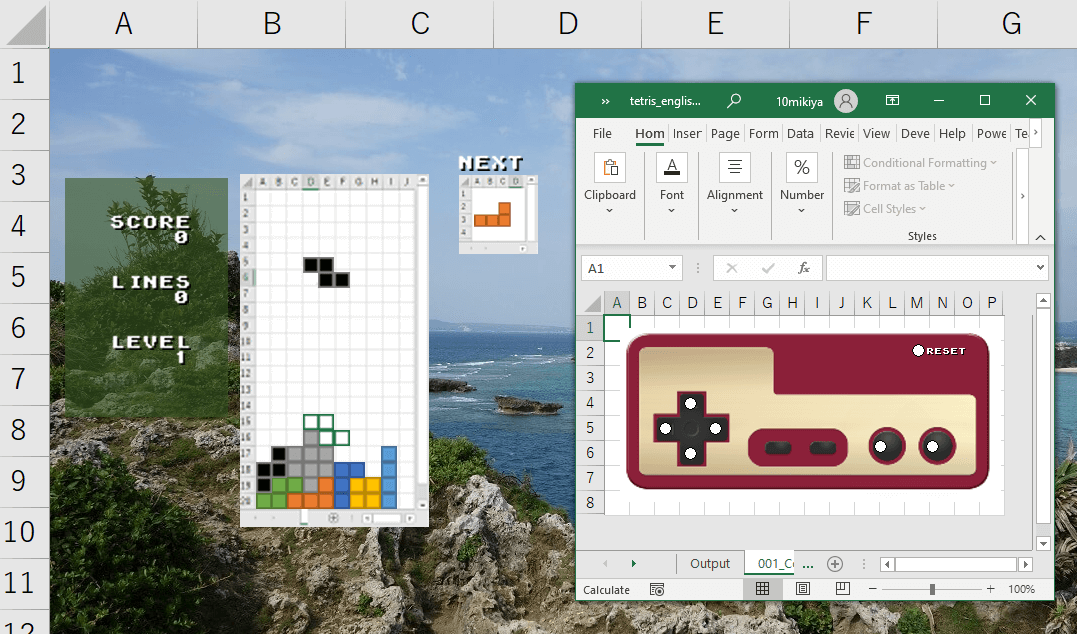
Task: Click the horizontal scrollbar track in tetris_english window
Action: pos(955,564)
